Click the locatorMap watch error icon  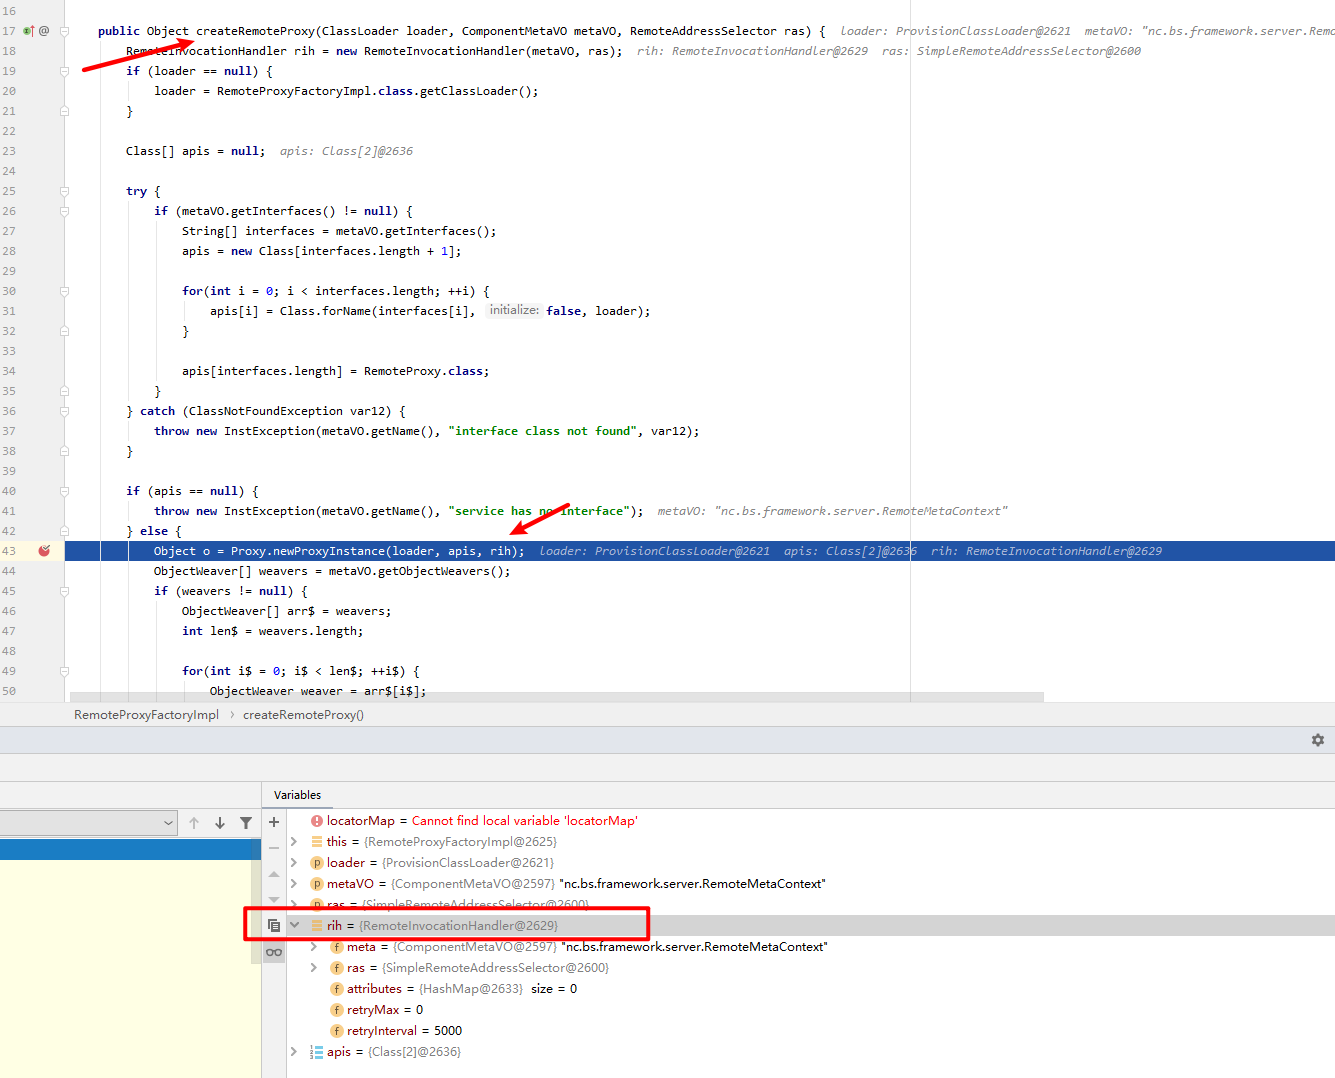[316, 821]
